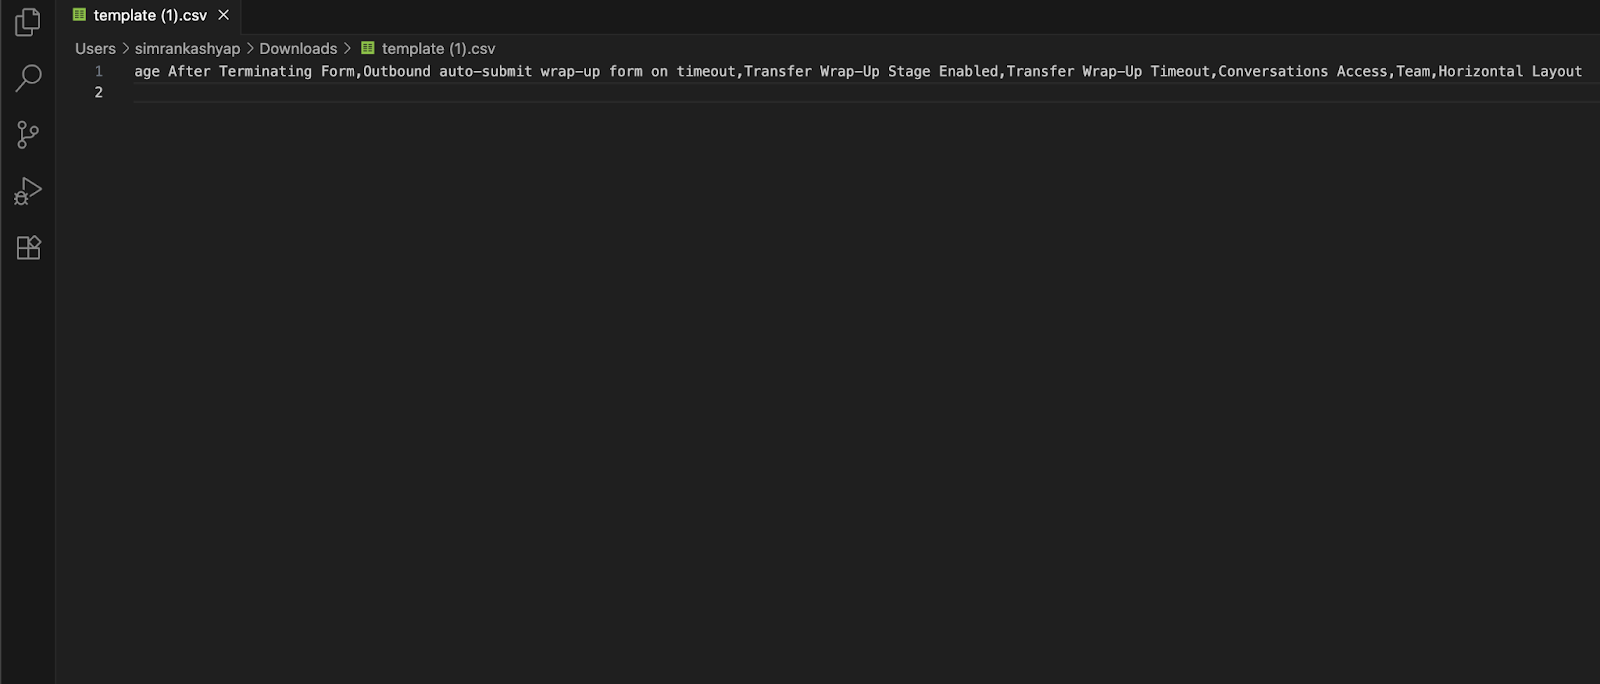Open the Extensions view icon

click(27, 247)
